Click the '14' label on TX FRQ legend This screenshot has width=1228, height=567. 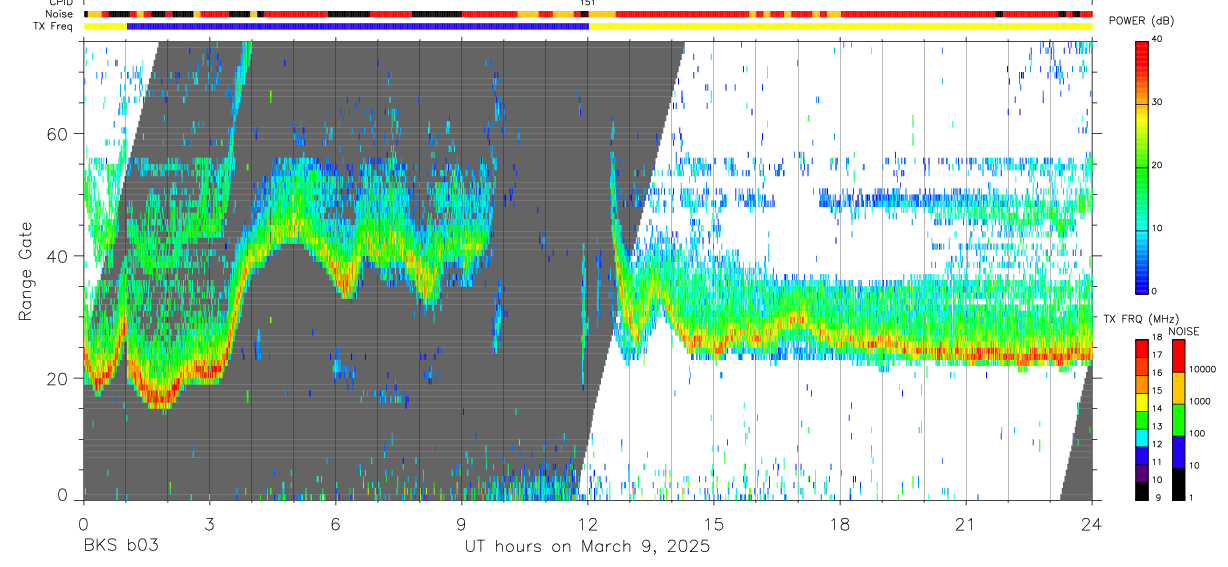coord(1158,408)
